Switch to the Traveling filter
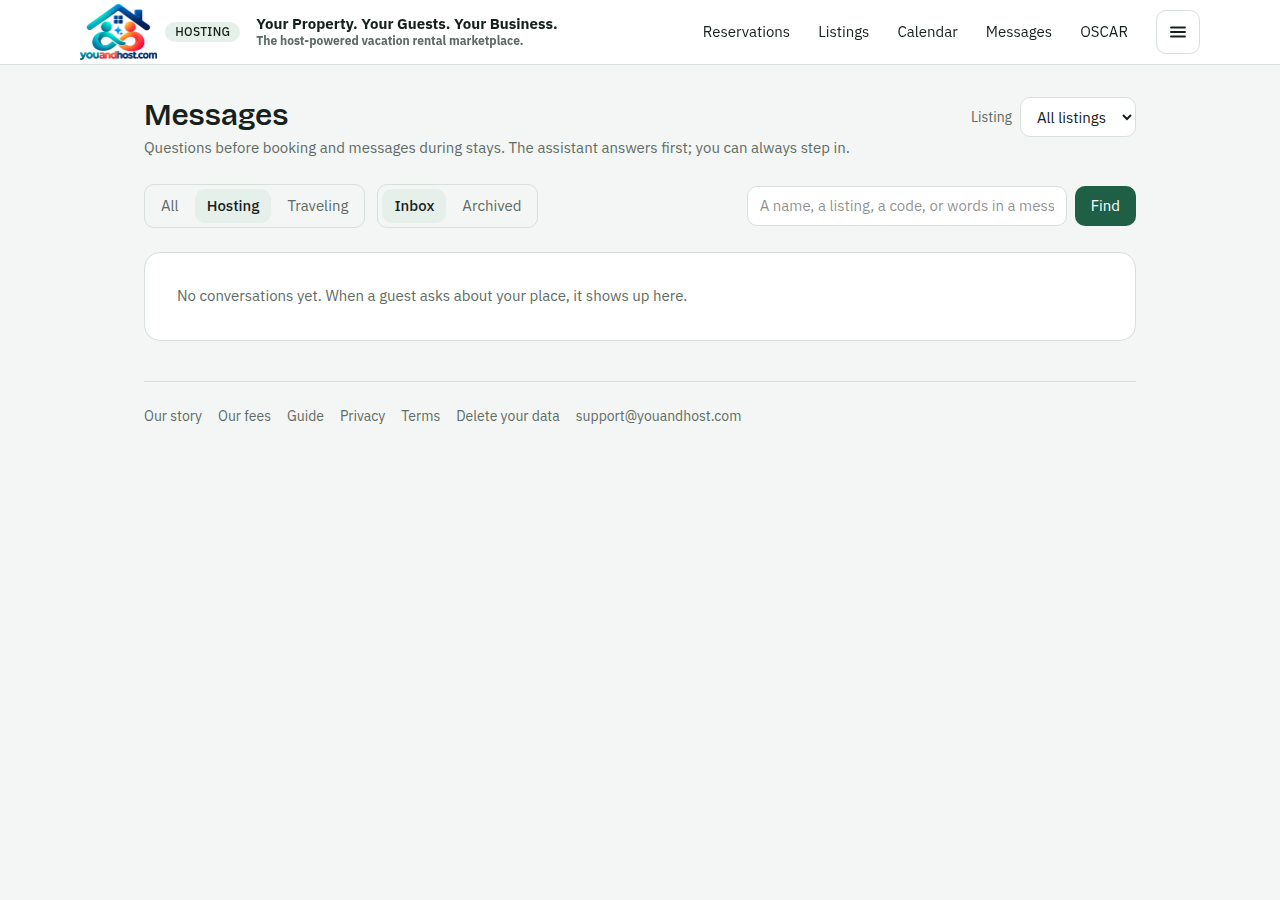This screenshot has height=900, width=1280. [318, 206]
